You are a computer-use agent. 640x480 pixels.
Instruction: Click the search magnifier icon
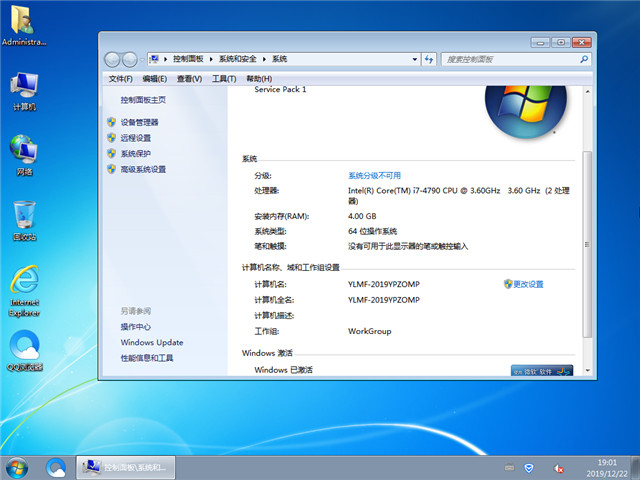tap(584, 59)
